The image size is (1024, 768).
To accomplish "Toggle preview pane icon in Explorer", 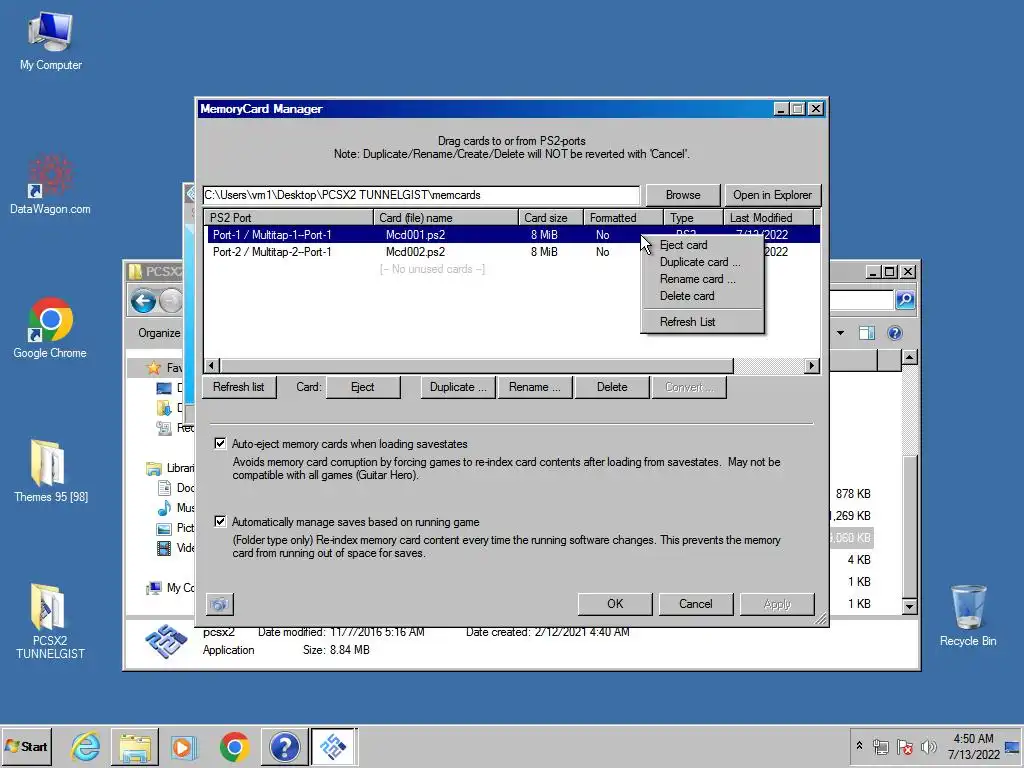I will pos(867,333).
